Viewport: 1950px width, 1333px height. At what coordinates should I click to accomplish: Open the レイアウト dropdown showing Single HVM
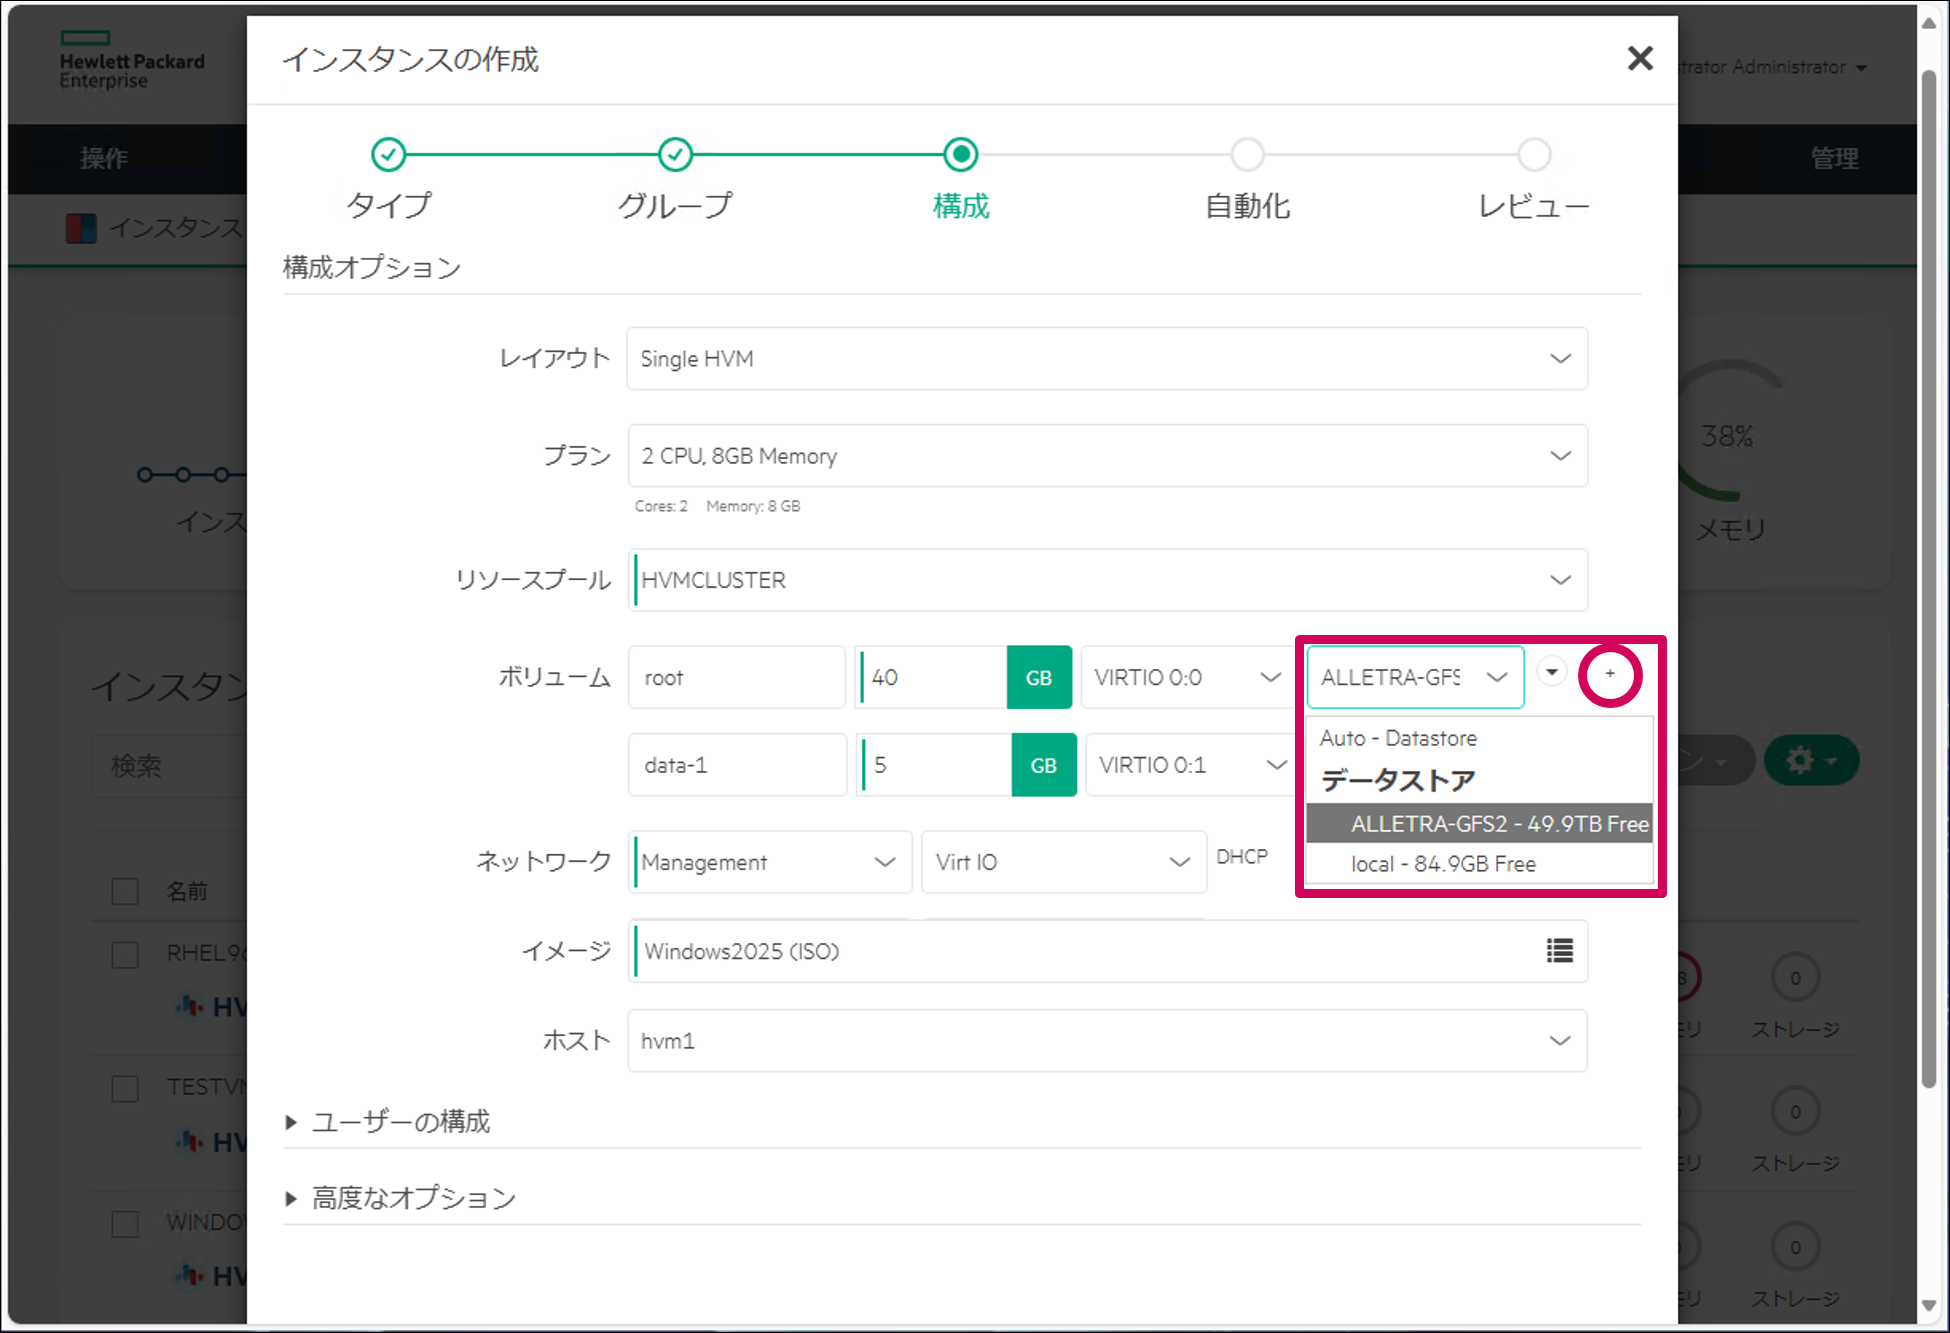coord(1105,358)
